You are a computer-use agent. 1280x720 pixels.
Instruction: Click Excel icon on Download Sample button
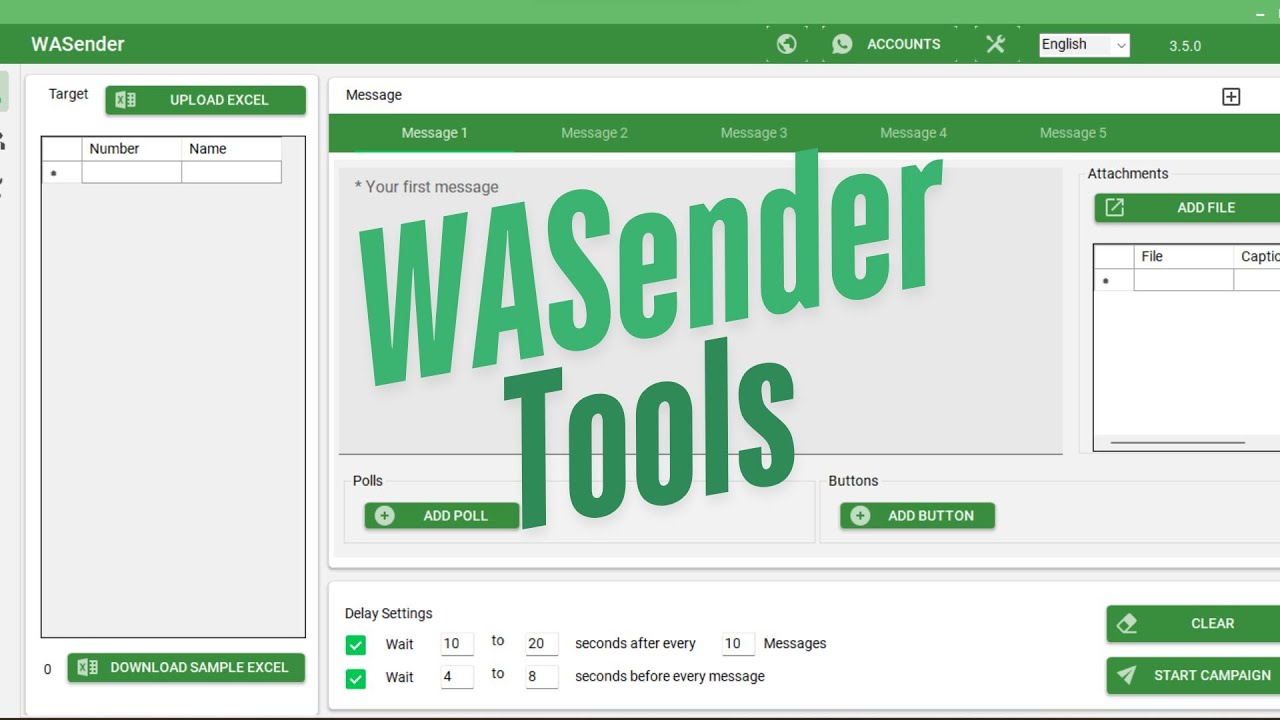(x=87, y=667)
